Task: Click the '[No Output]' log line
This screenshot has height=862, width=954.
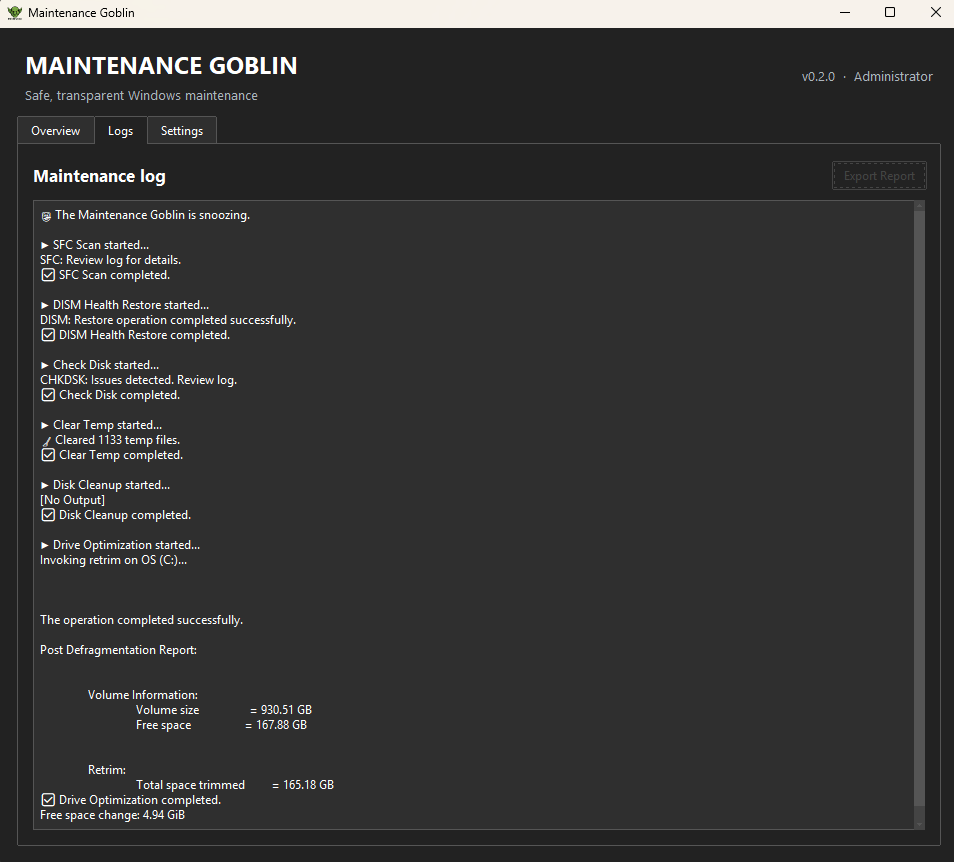Action: 72,500
